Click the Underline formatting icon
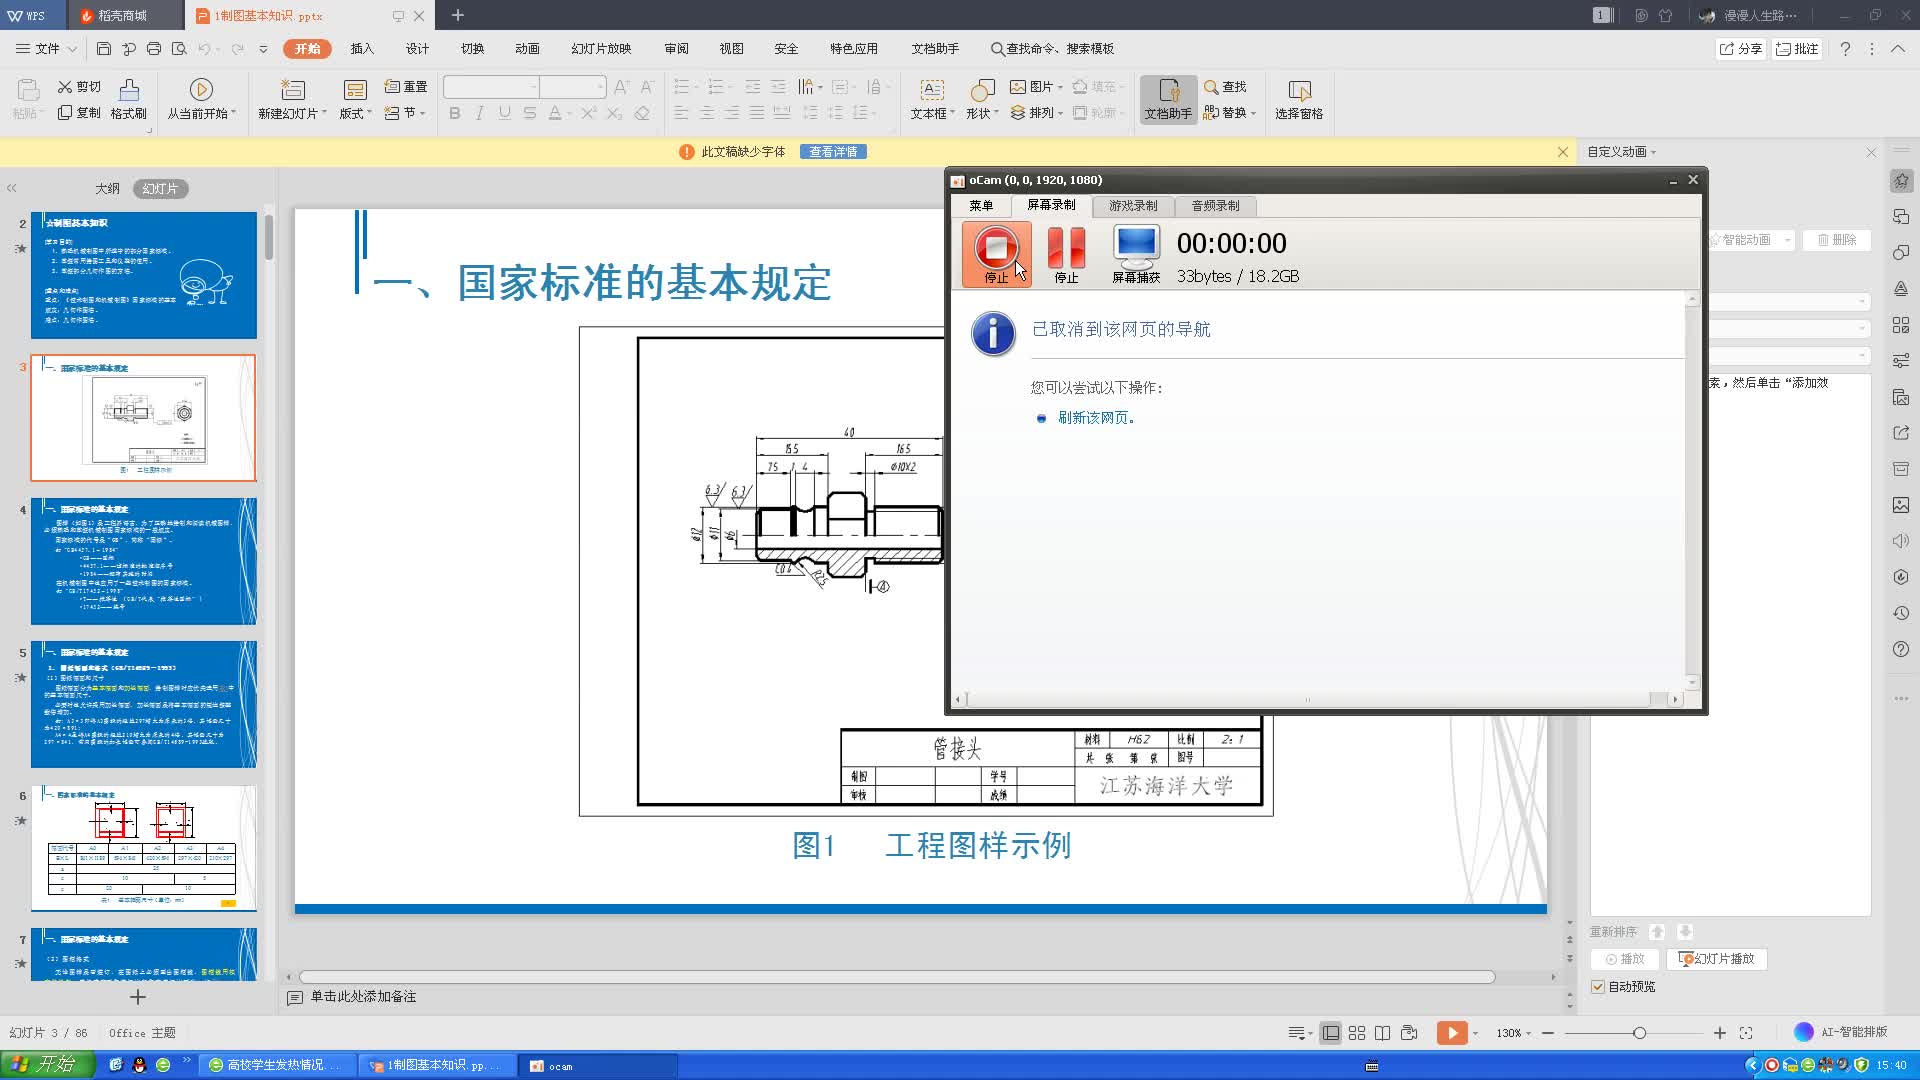The width and height of the screenshot is (1920, 1080). pyautogui.click(x=505, y=113)
